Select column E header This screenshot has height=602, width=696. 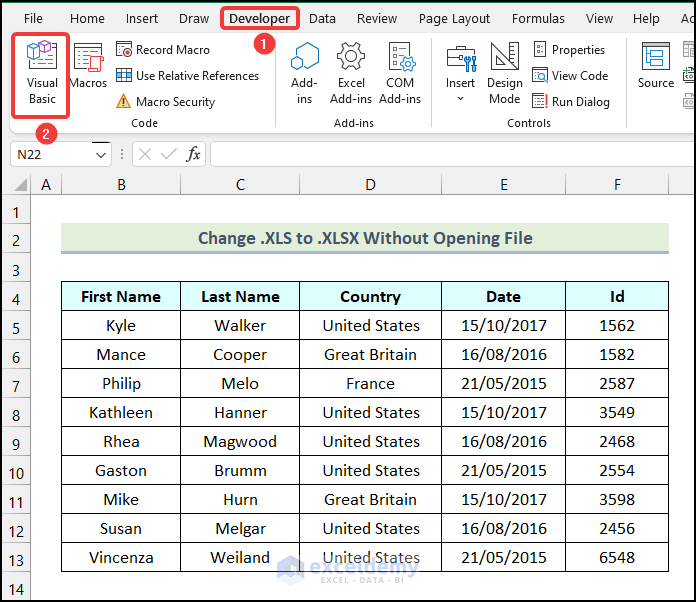504,184
